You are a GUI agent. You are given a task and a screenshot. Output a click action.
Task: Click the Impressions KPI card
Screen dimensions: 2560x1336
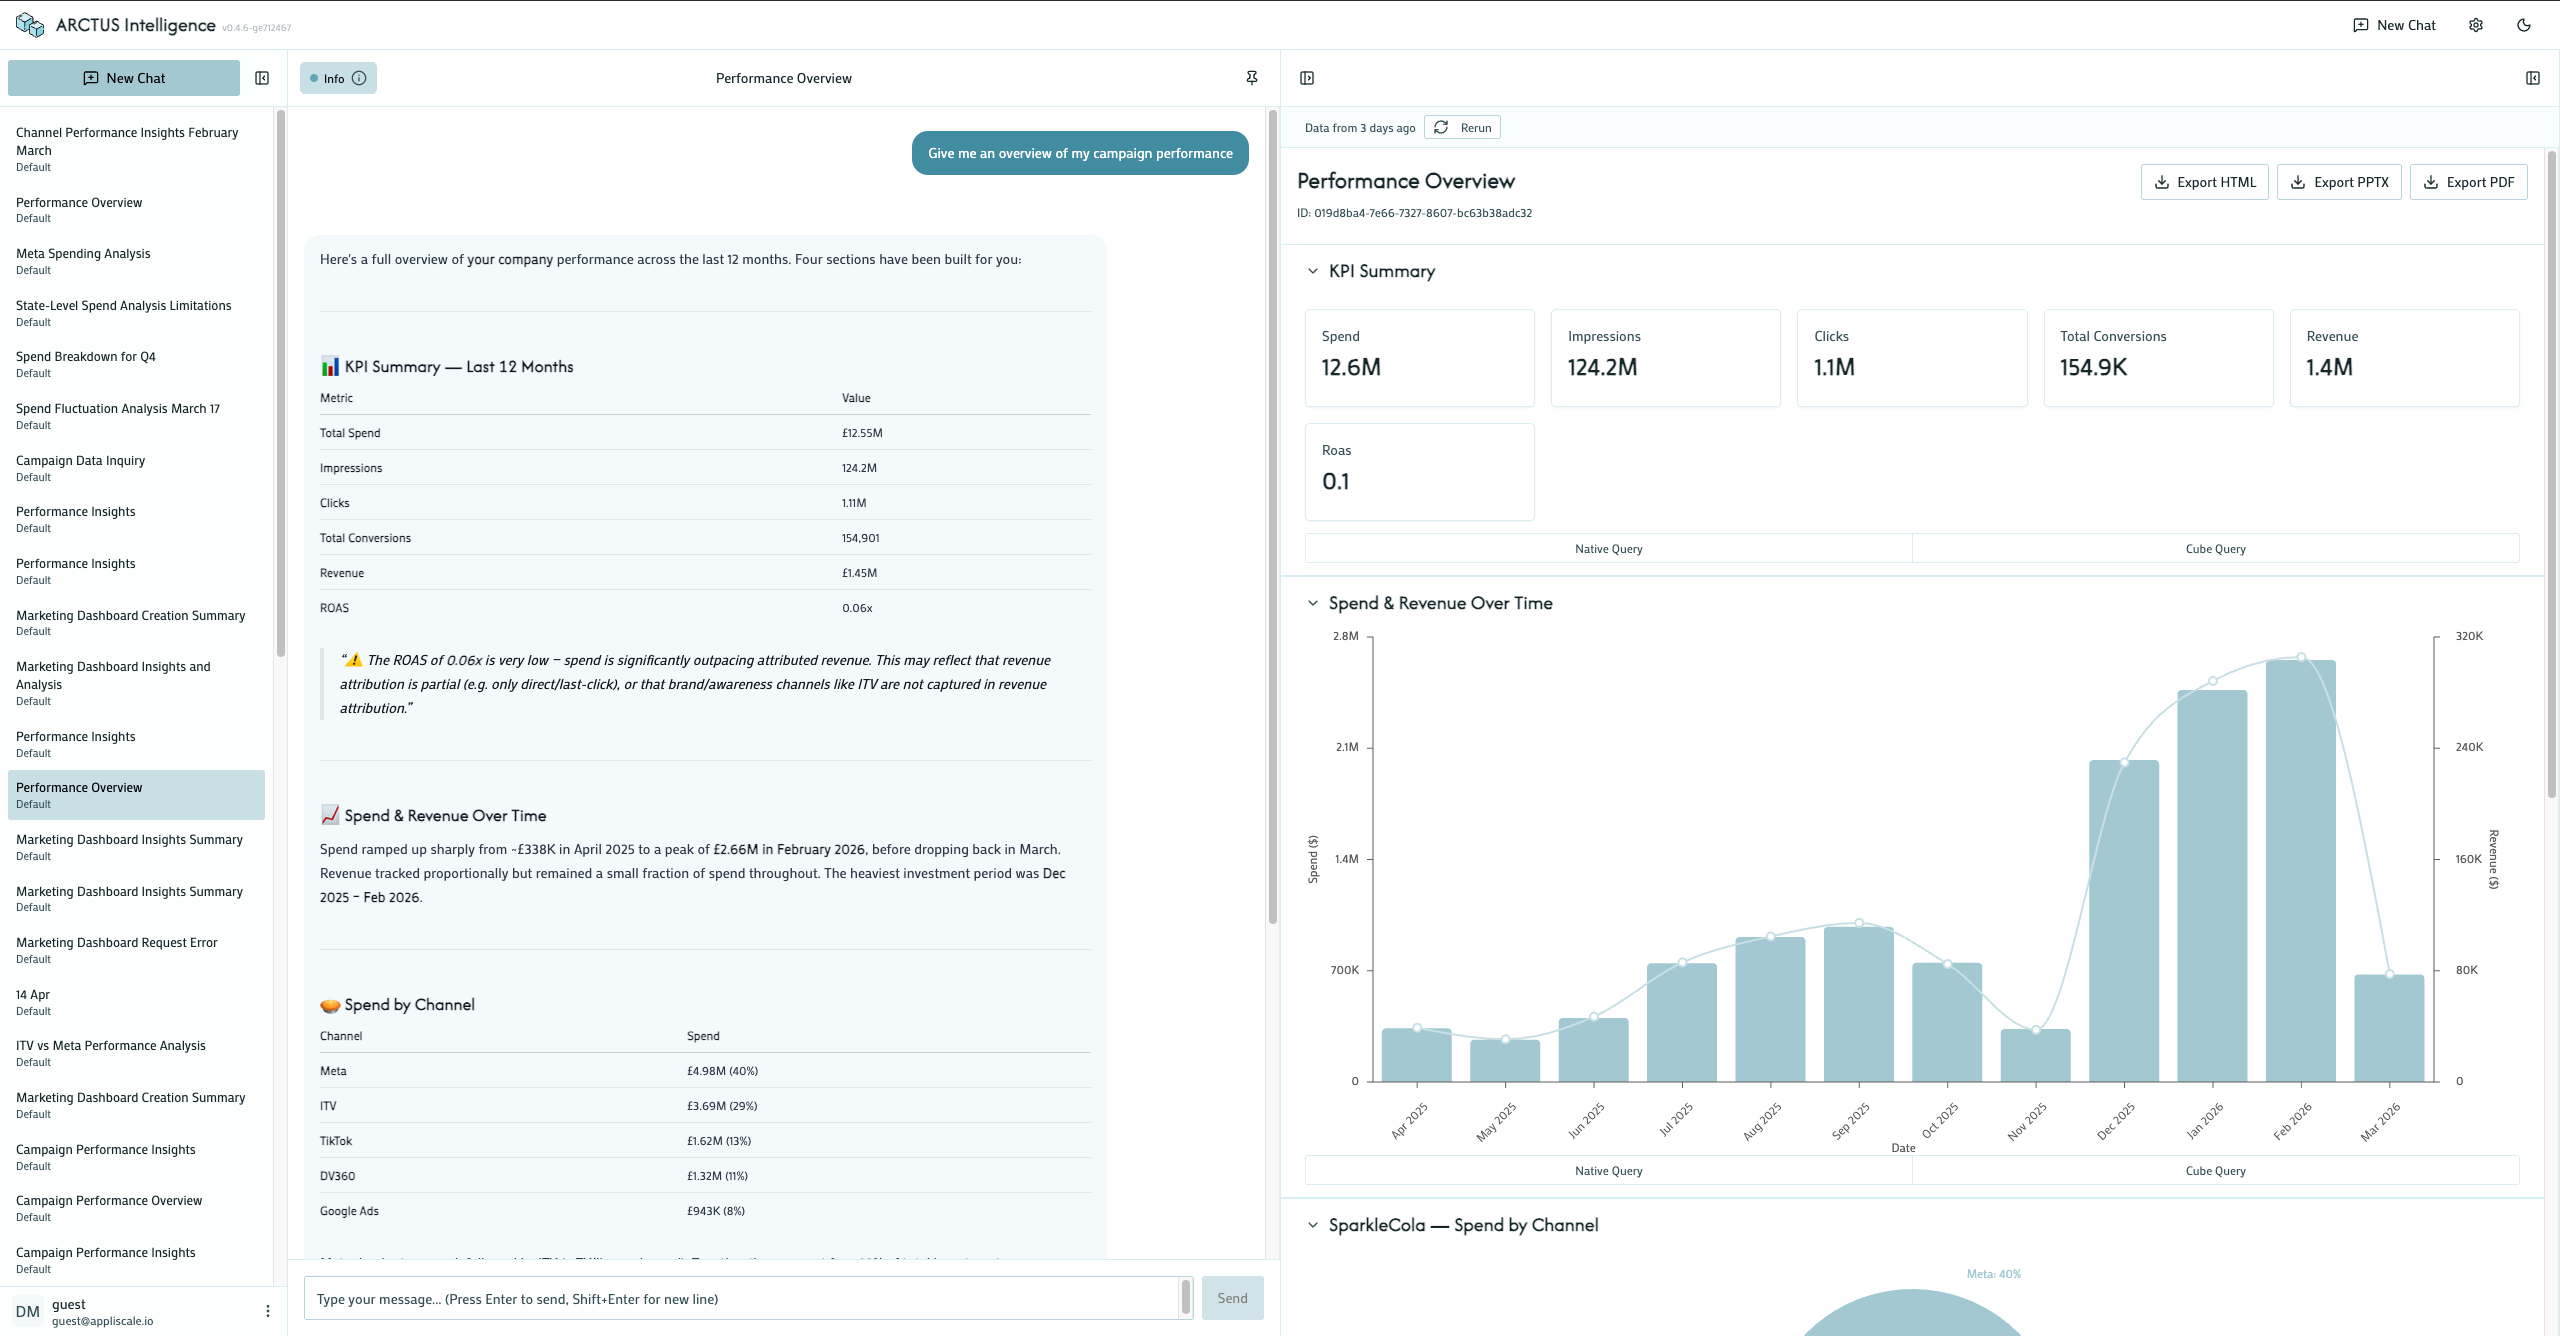point(1665,358)
